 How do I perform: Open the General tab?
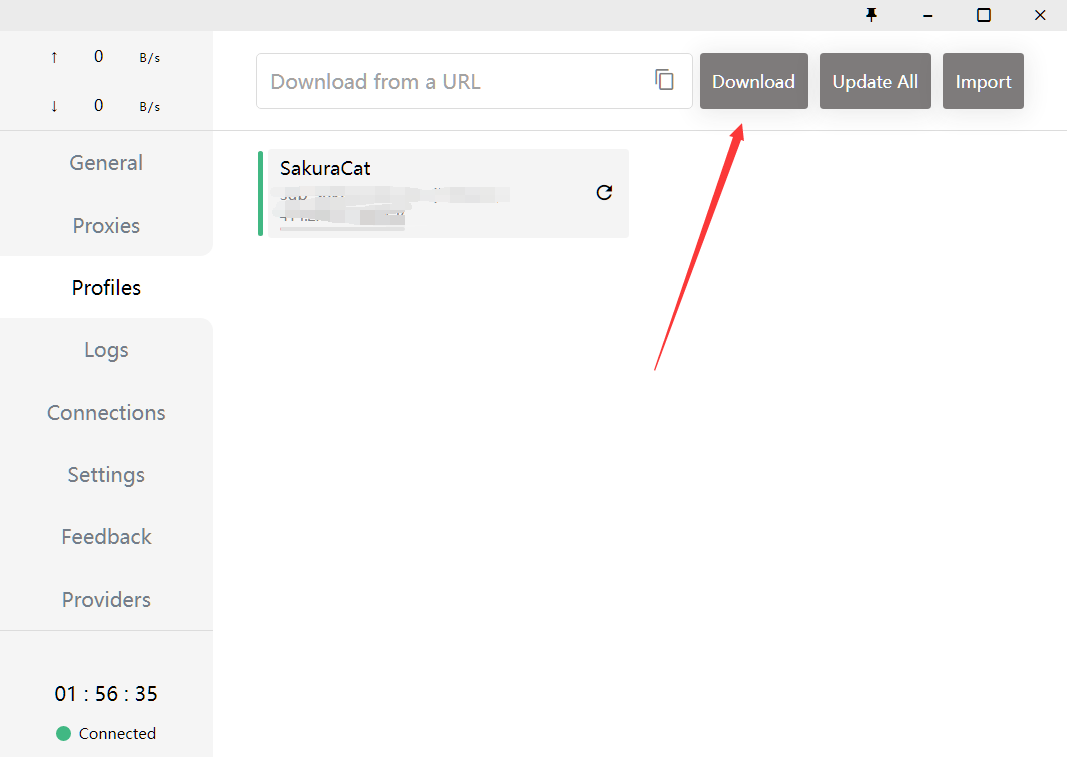[x=106, y=163]
